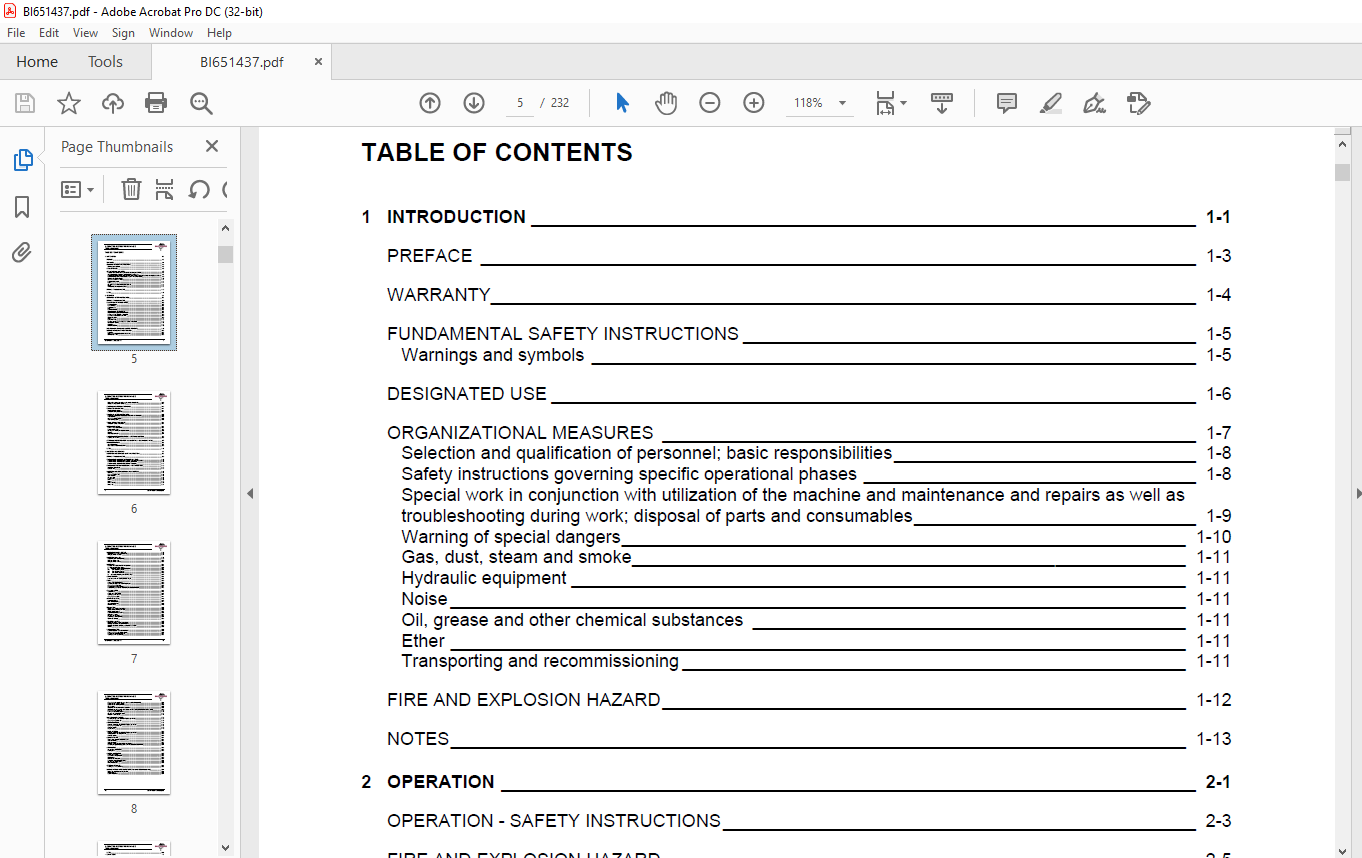Rotate pages counterclockwise icon
Screen dimensions: 1362x858
199,189
